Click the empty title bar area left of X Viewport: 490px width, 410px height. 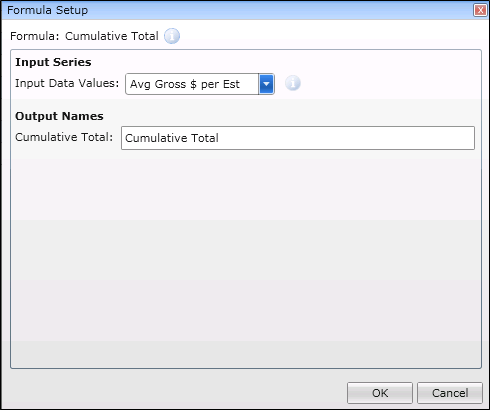click(280, 10)
